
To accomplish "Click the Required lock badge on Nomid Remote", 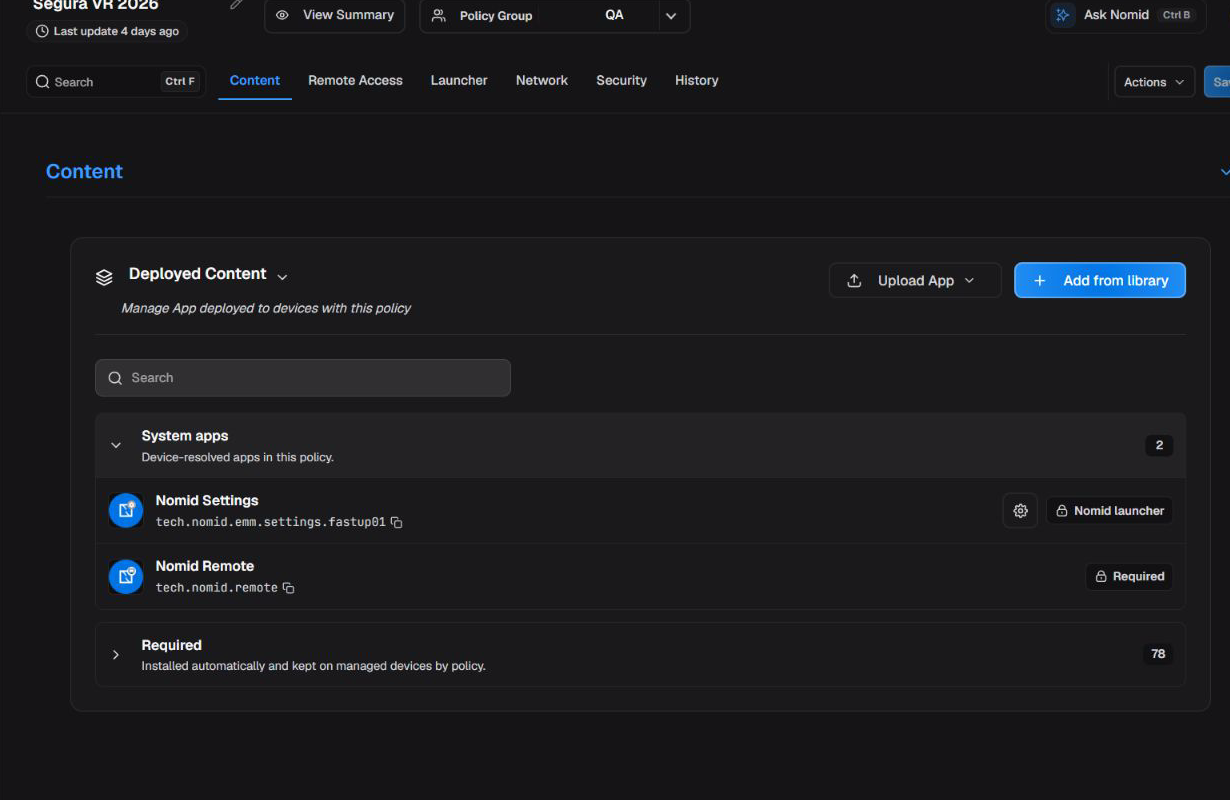I will 1129,576.
